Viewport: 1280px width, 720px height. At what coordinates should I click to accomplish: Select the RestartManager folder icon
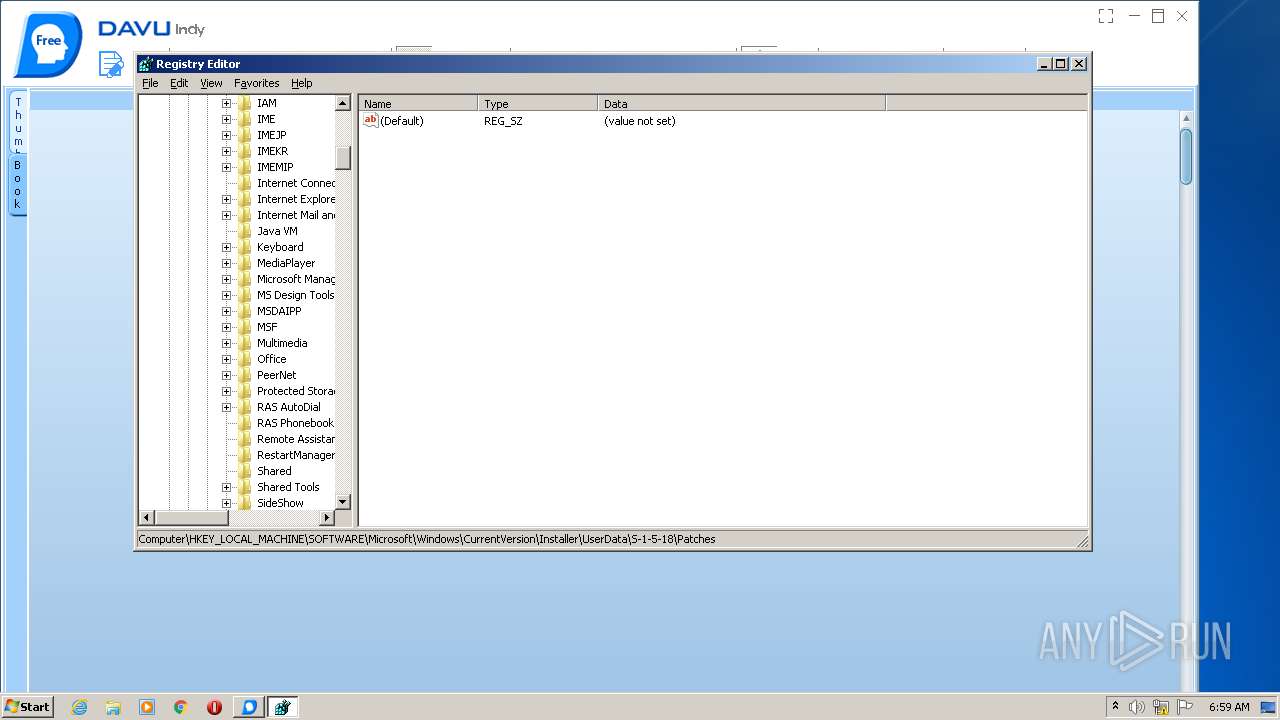click(245, 455)
